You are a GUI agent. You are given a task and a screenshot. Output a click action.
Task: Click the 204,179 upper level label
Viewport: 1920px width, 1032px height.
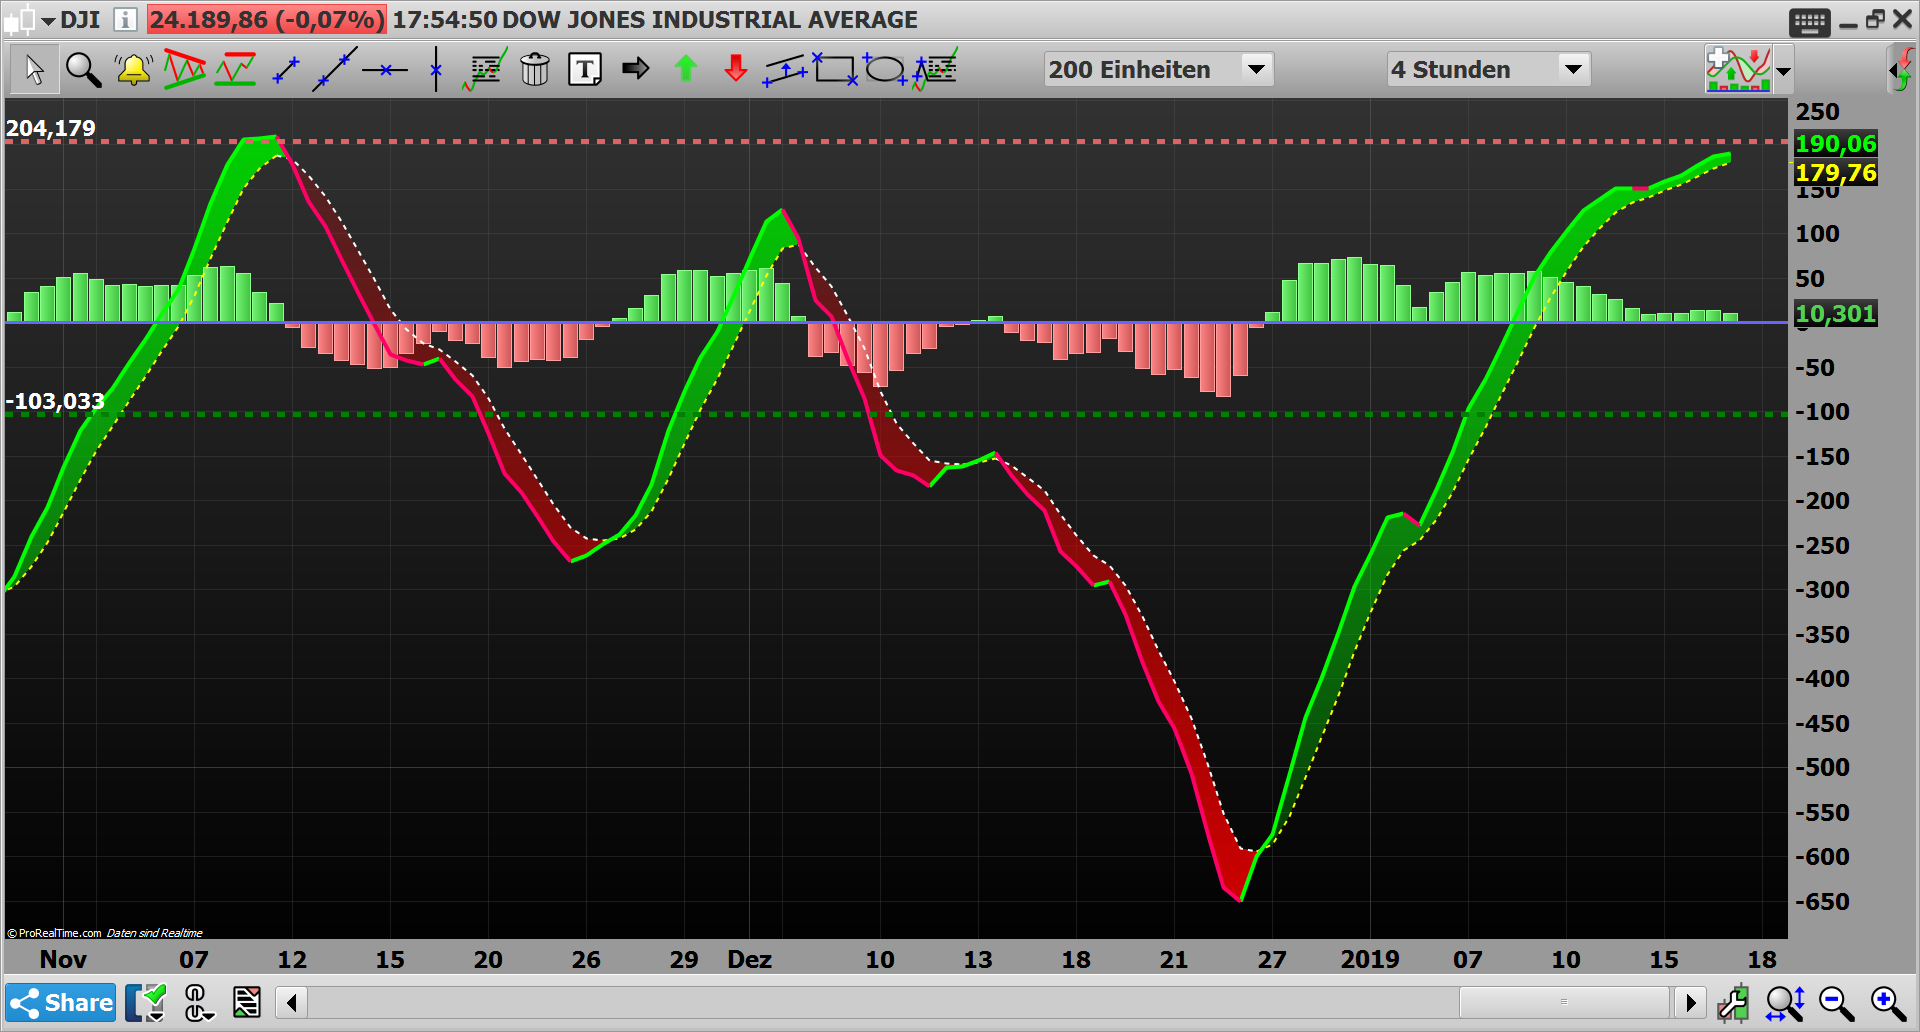click(51, 128)
